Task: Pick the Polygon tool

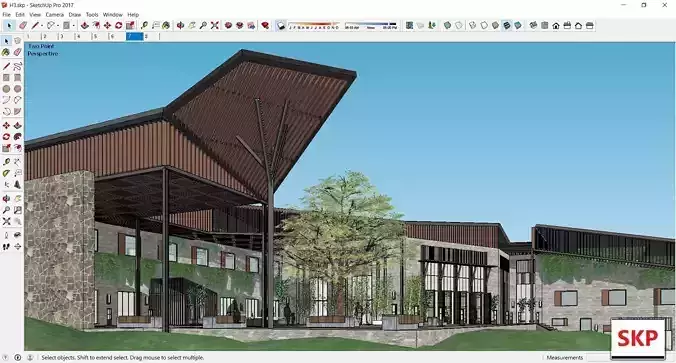Action: (17, 89)
